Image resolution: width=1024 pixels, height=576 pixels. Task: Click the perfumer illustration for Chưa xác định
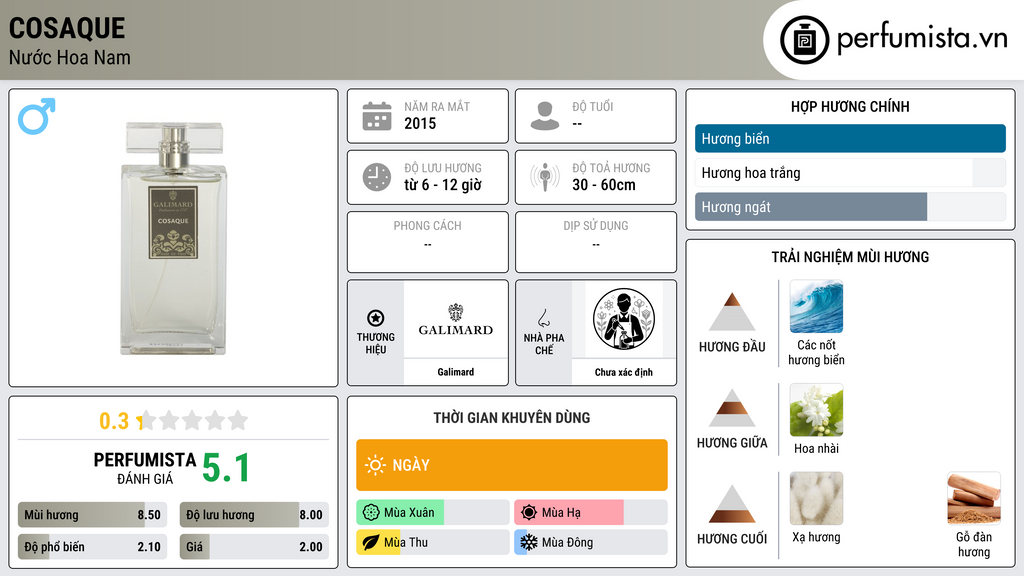click(624, 319)
